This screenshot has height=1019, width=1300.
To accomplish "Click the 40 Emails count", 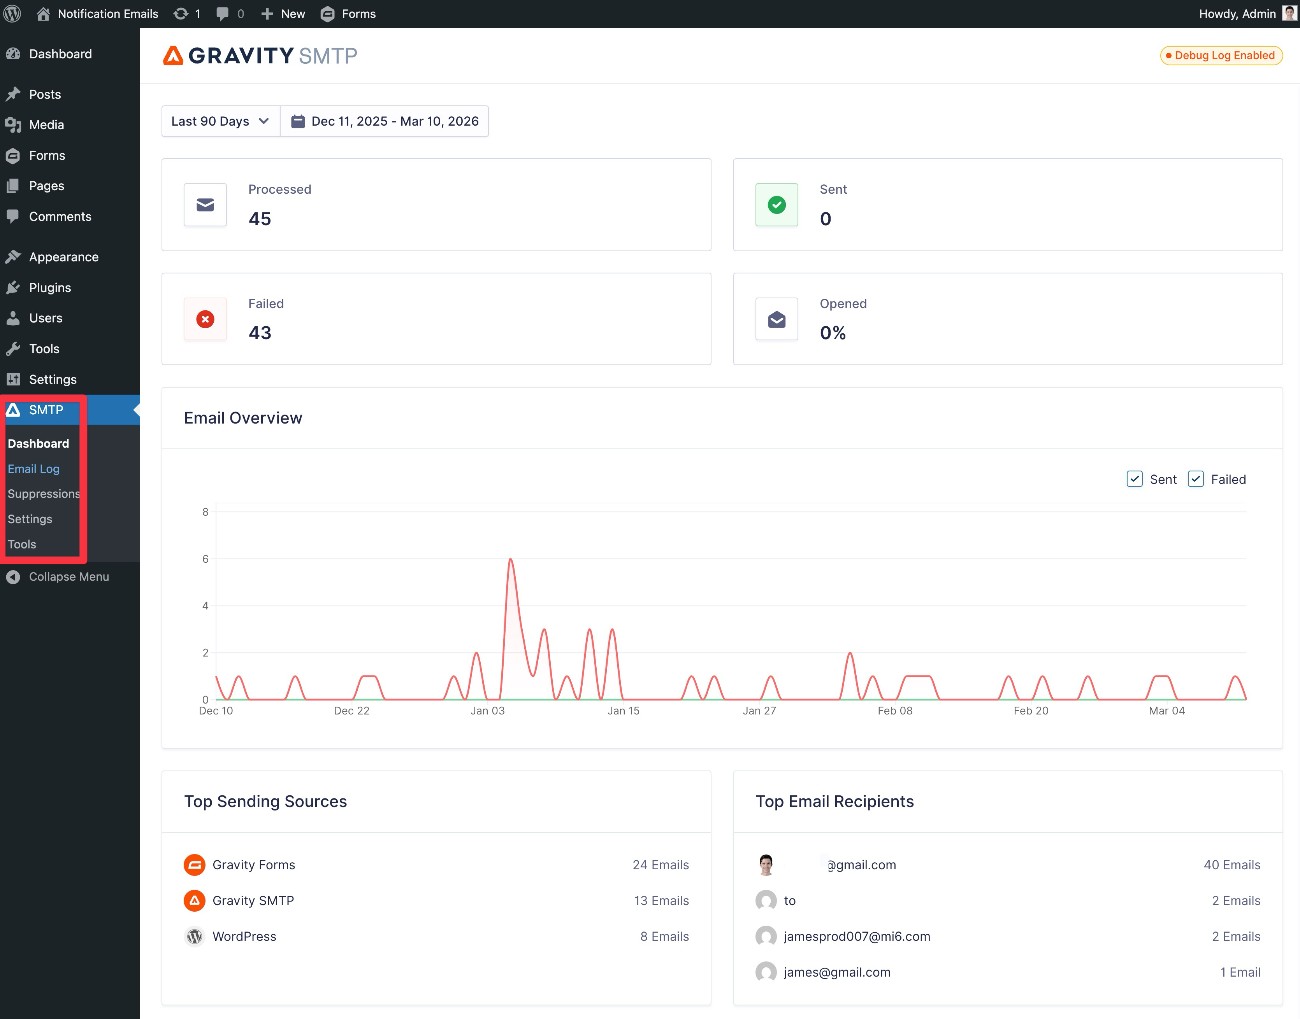I will (x=1232, y=865).
